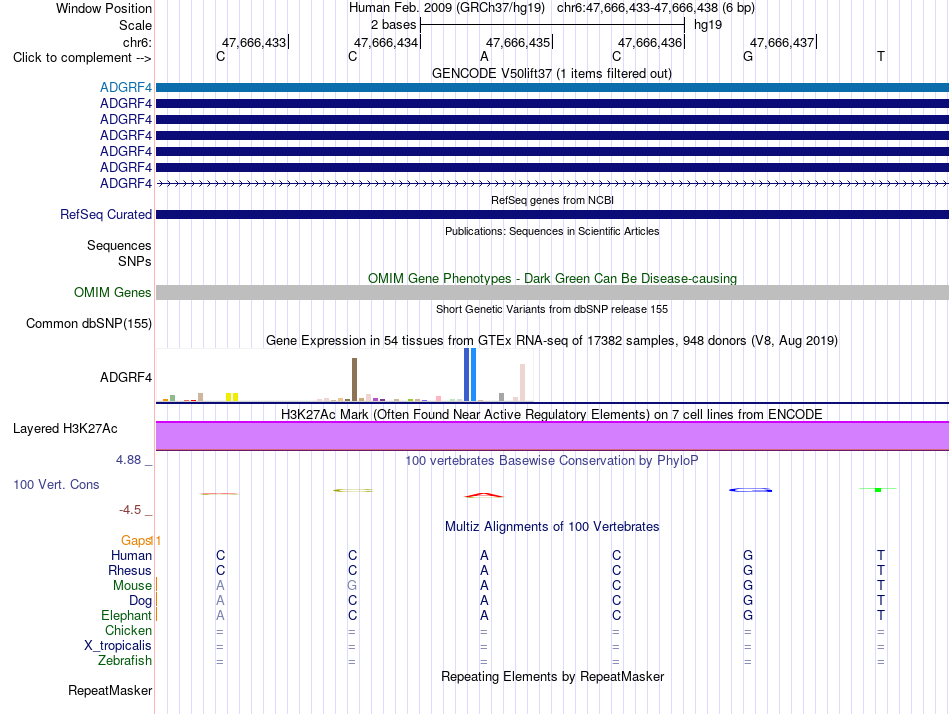Open the Multiz Alignments of 100 Vertebrates title
Viewport: 950px width, 714px height.
(552, 526)
